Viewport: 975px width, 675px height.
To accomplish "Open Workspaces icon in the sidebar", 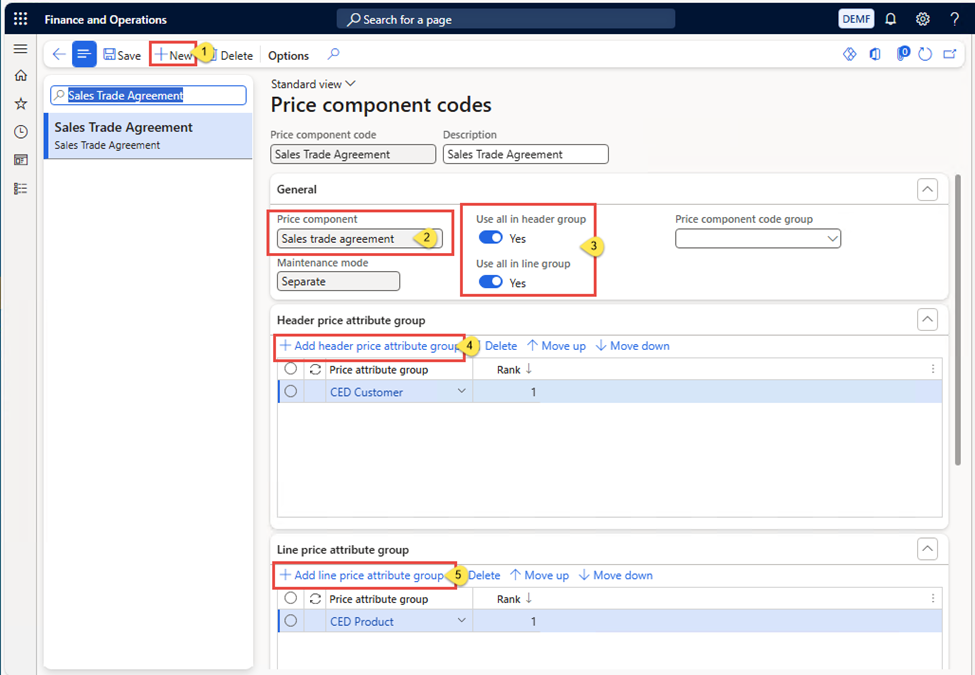I will (x=21, y=160).
